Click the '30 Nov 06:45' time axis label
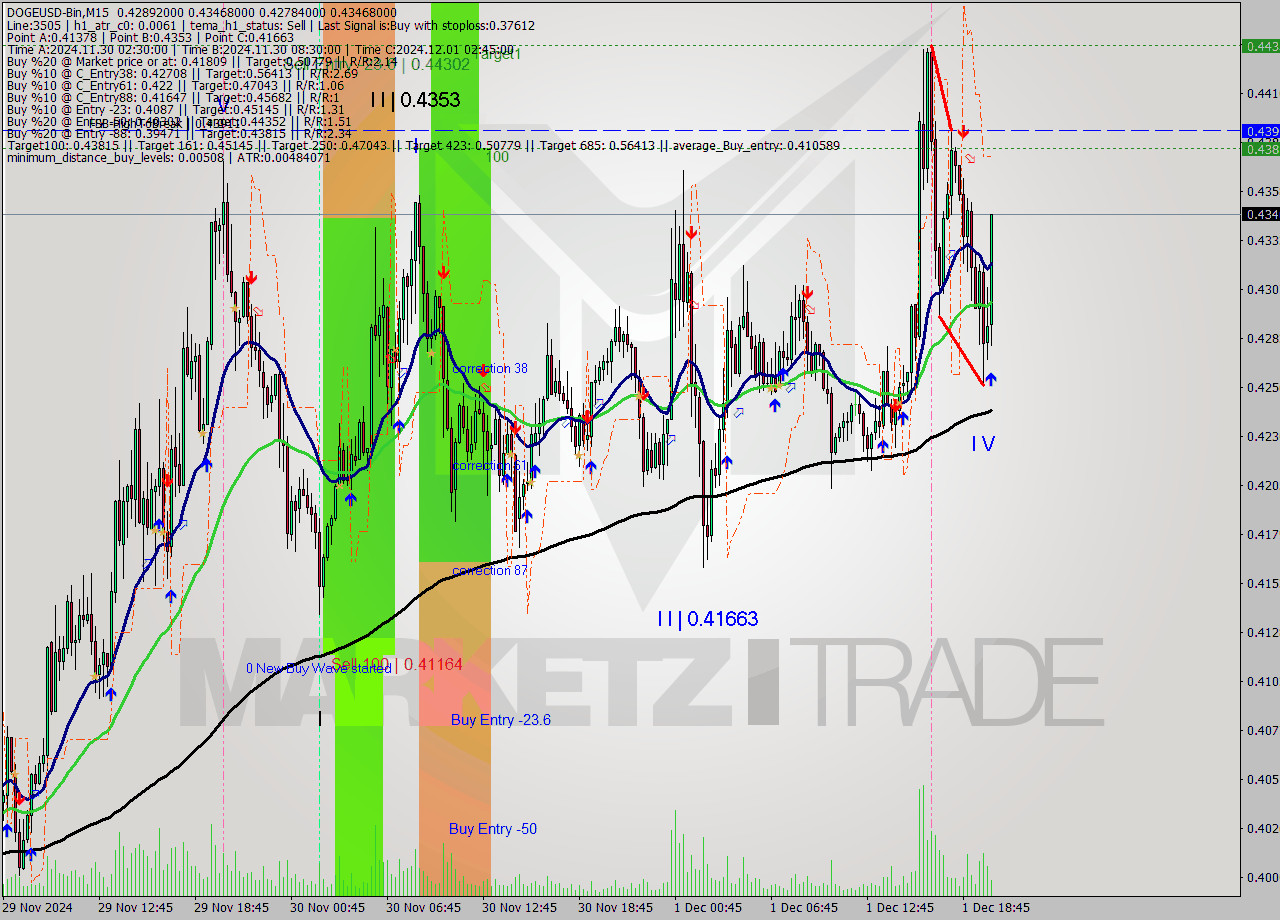Viewport: 1280px width, 920px height. (423, 908)
